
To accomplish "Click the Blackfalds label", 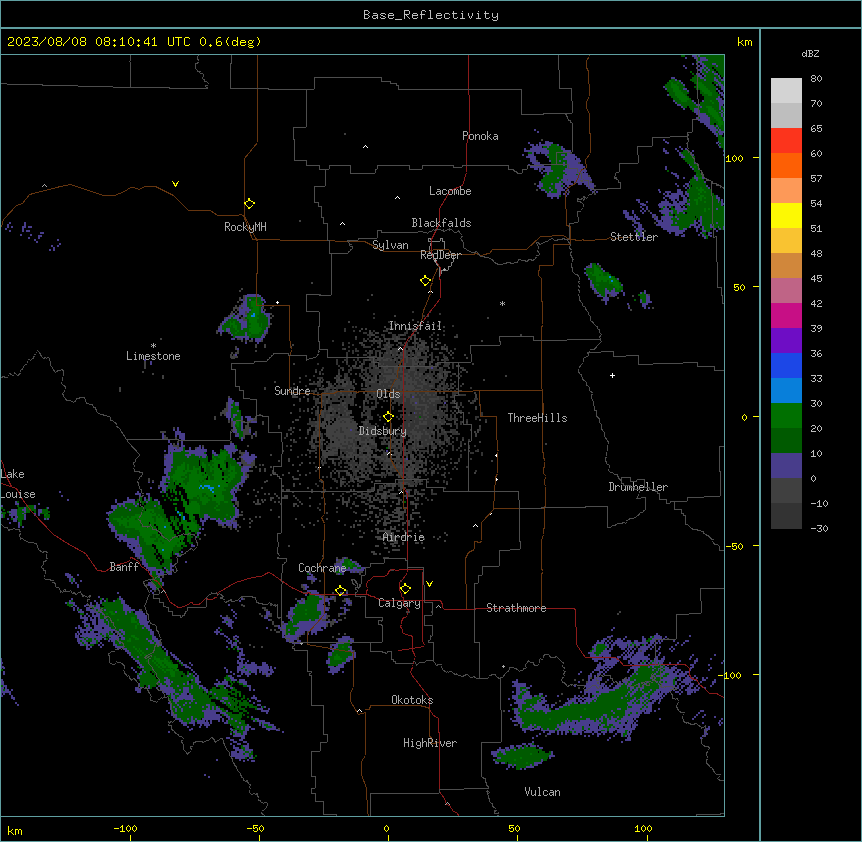I will click(x=441, y=223).
